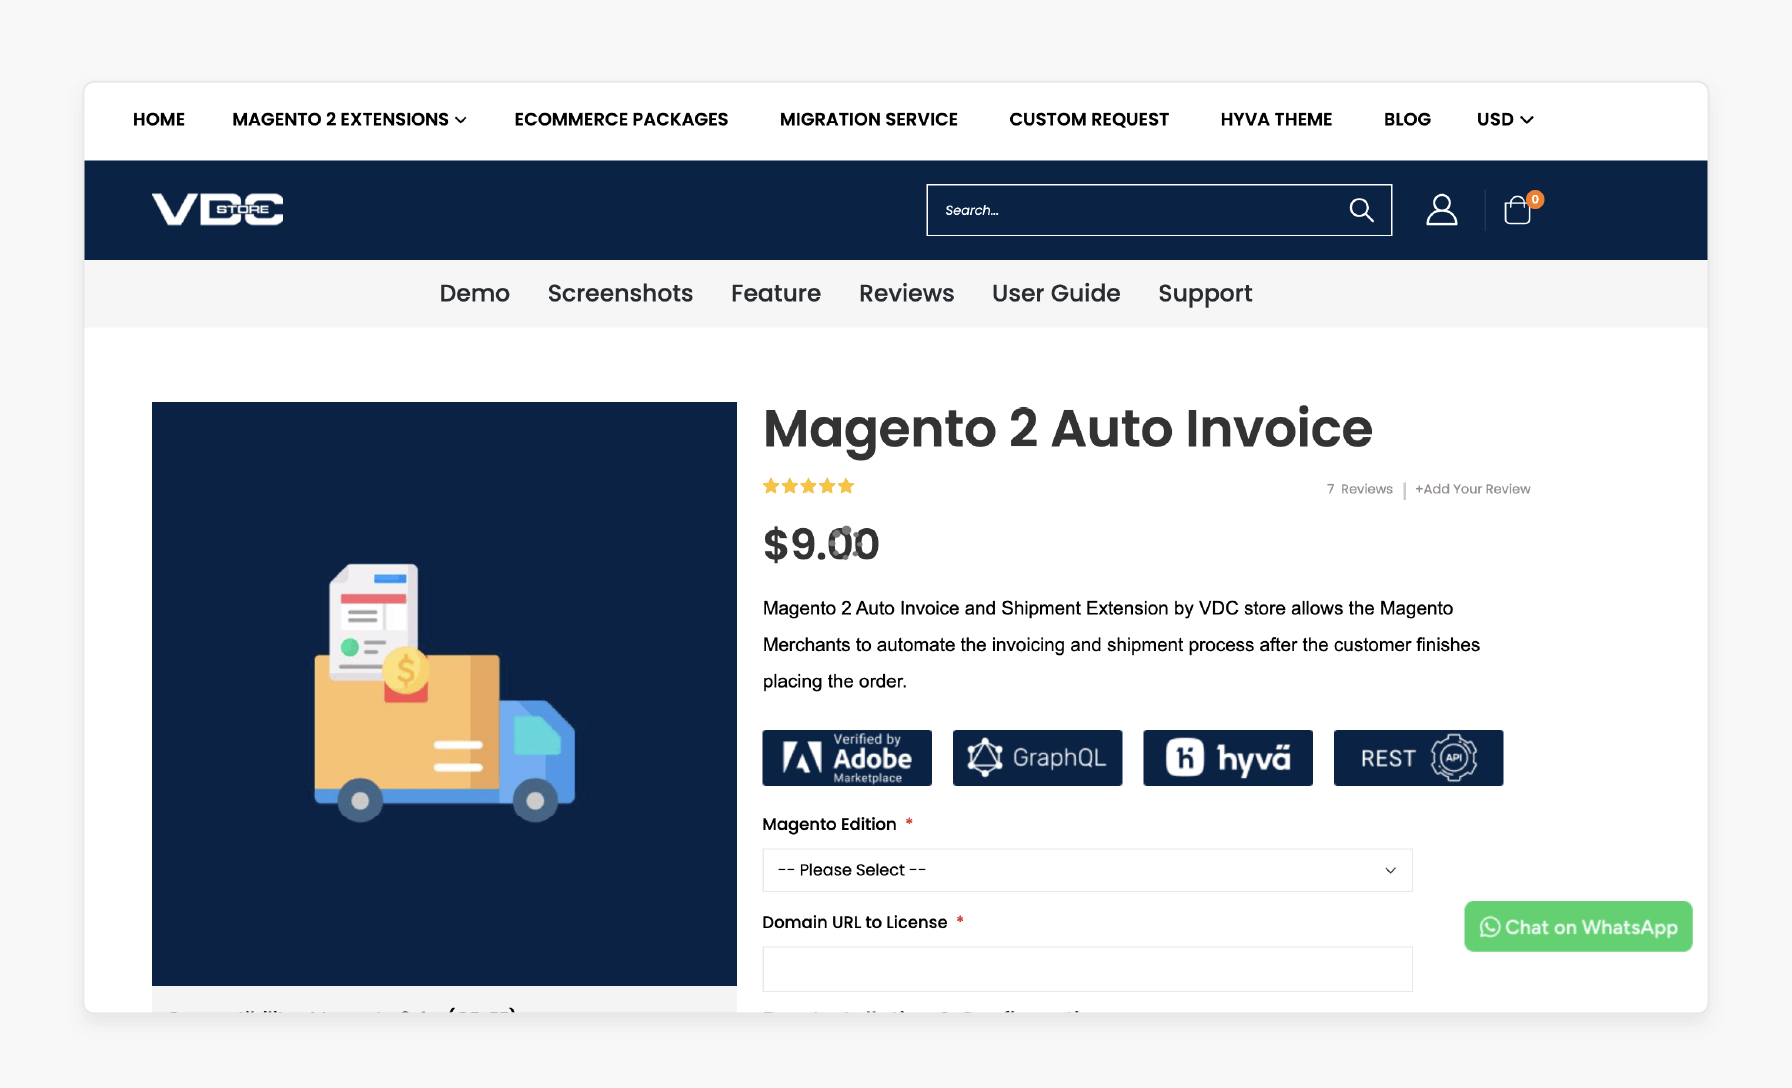Open Custom Request menu item
The width and height of the screenshot is (1792, 1088).
pos(1089,119)
